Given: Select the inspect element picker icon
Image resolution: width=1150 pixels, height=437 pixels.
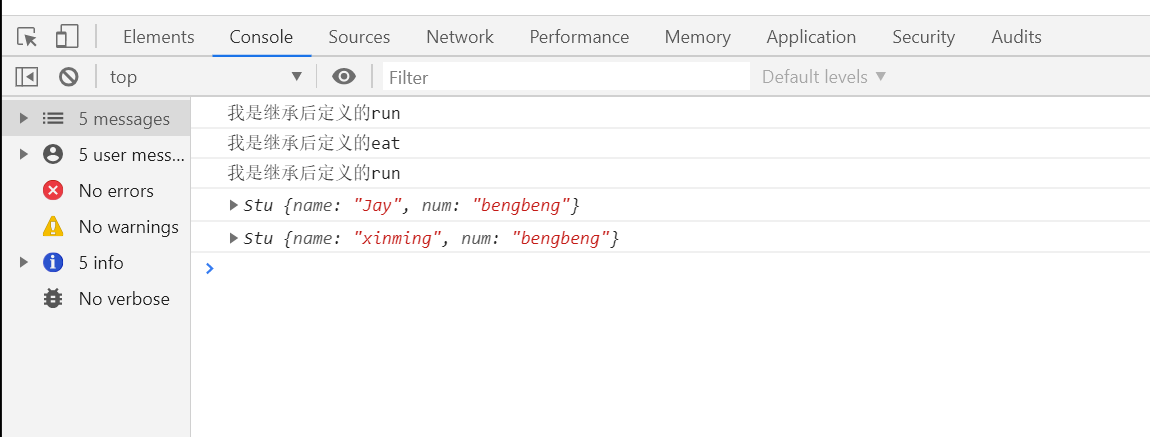Looking at the screenshot, I should 27,37.
